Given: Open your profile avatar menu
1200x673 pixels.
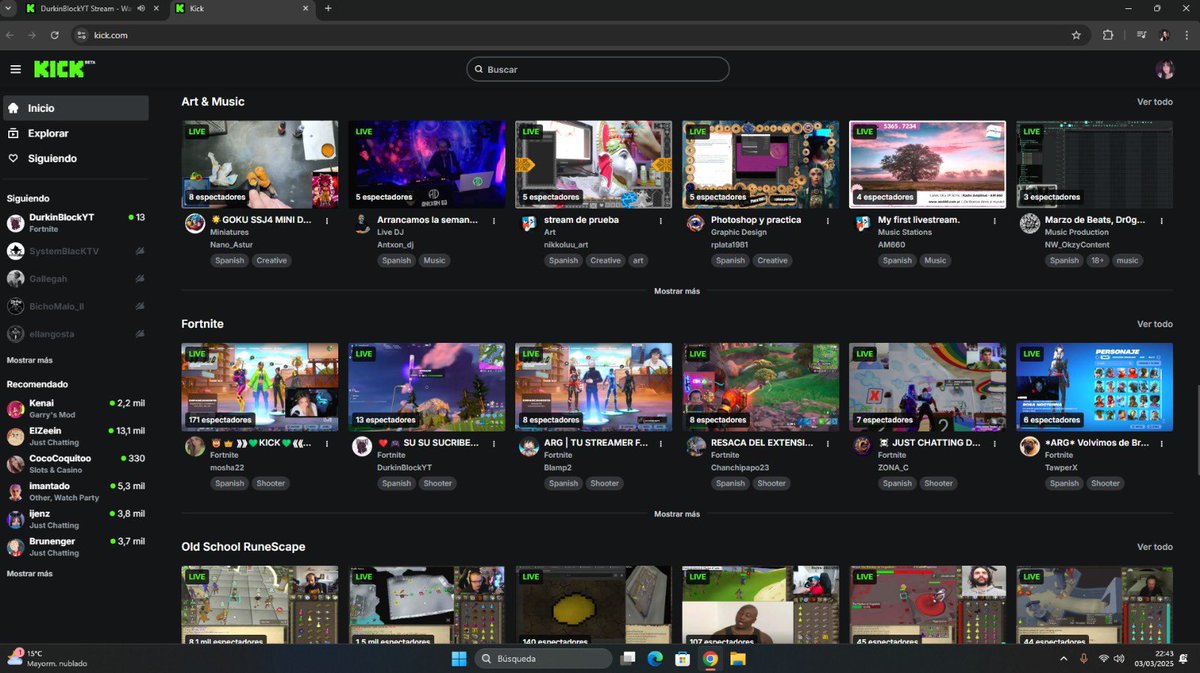Looking at the screenshot, I should point(1166,69).
